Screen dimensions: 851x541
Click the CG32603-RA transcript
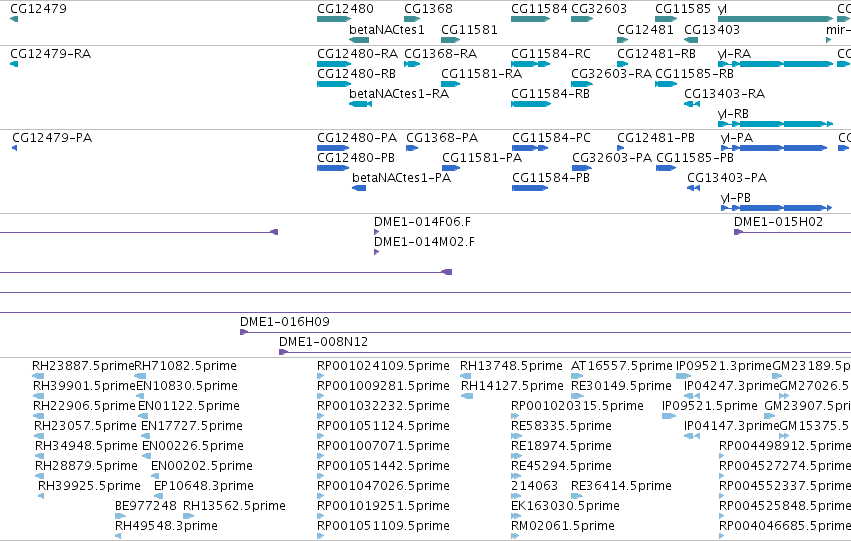click(x=582, y=84)
